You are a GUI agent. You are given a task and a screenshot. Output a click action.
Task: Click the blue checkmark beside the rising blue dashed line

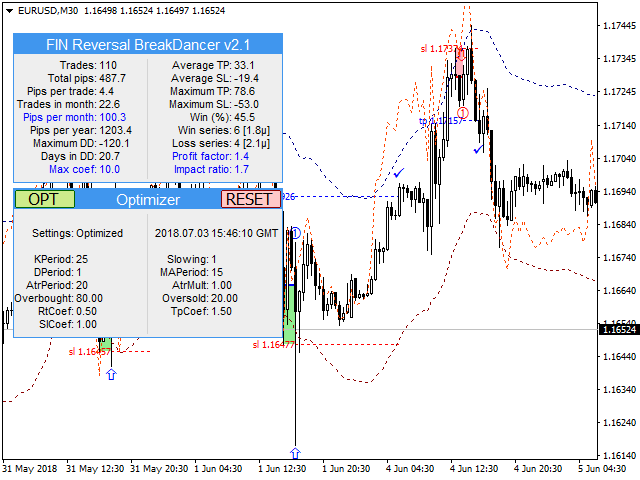[x=399, y=173]
